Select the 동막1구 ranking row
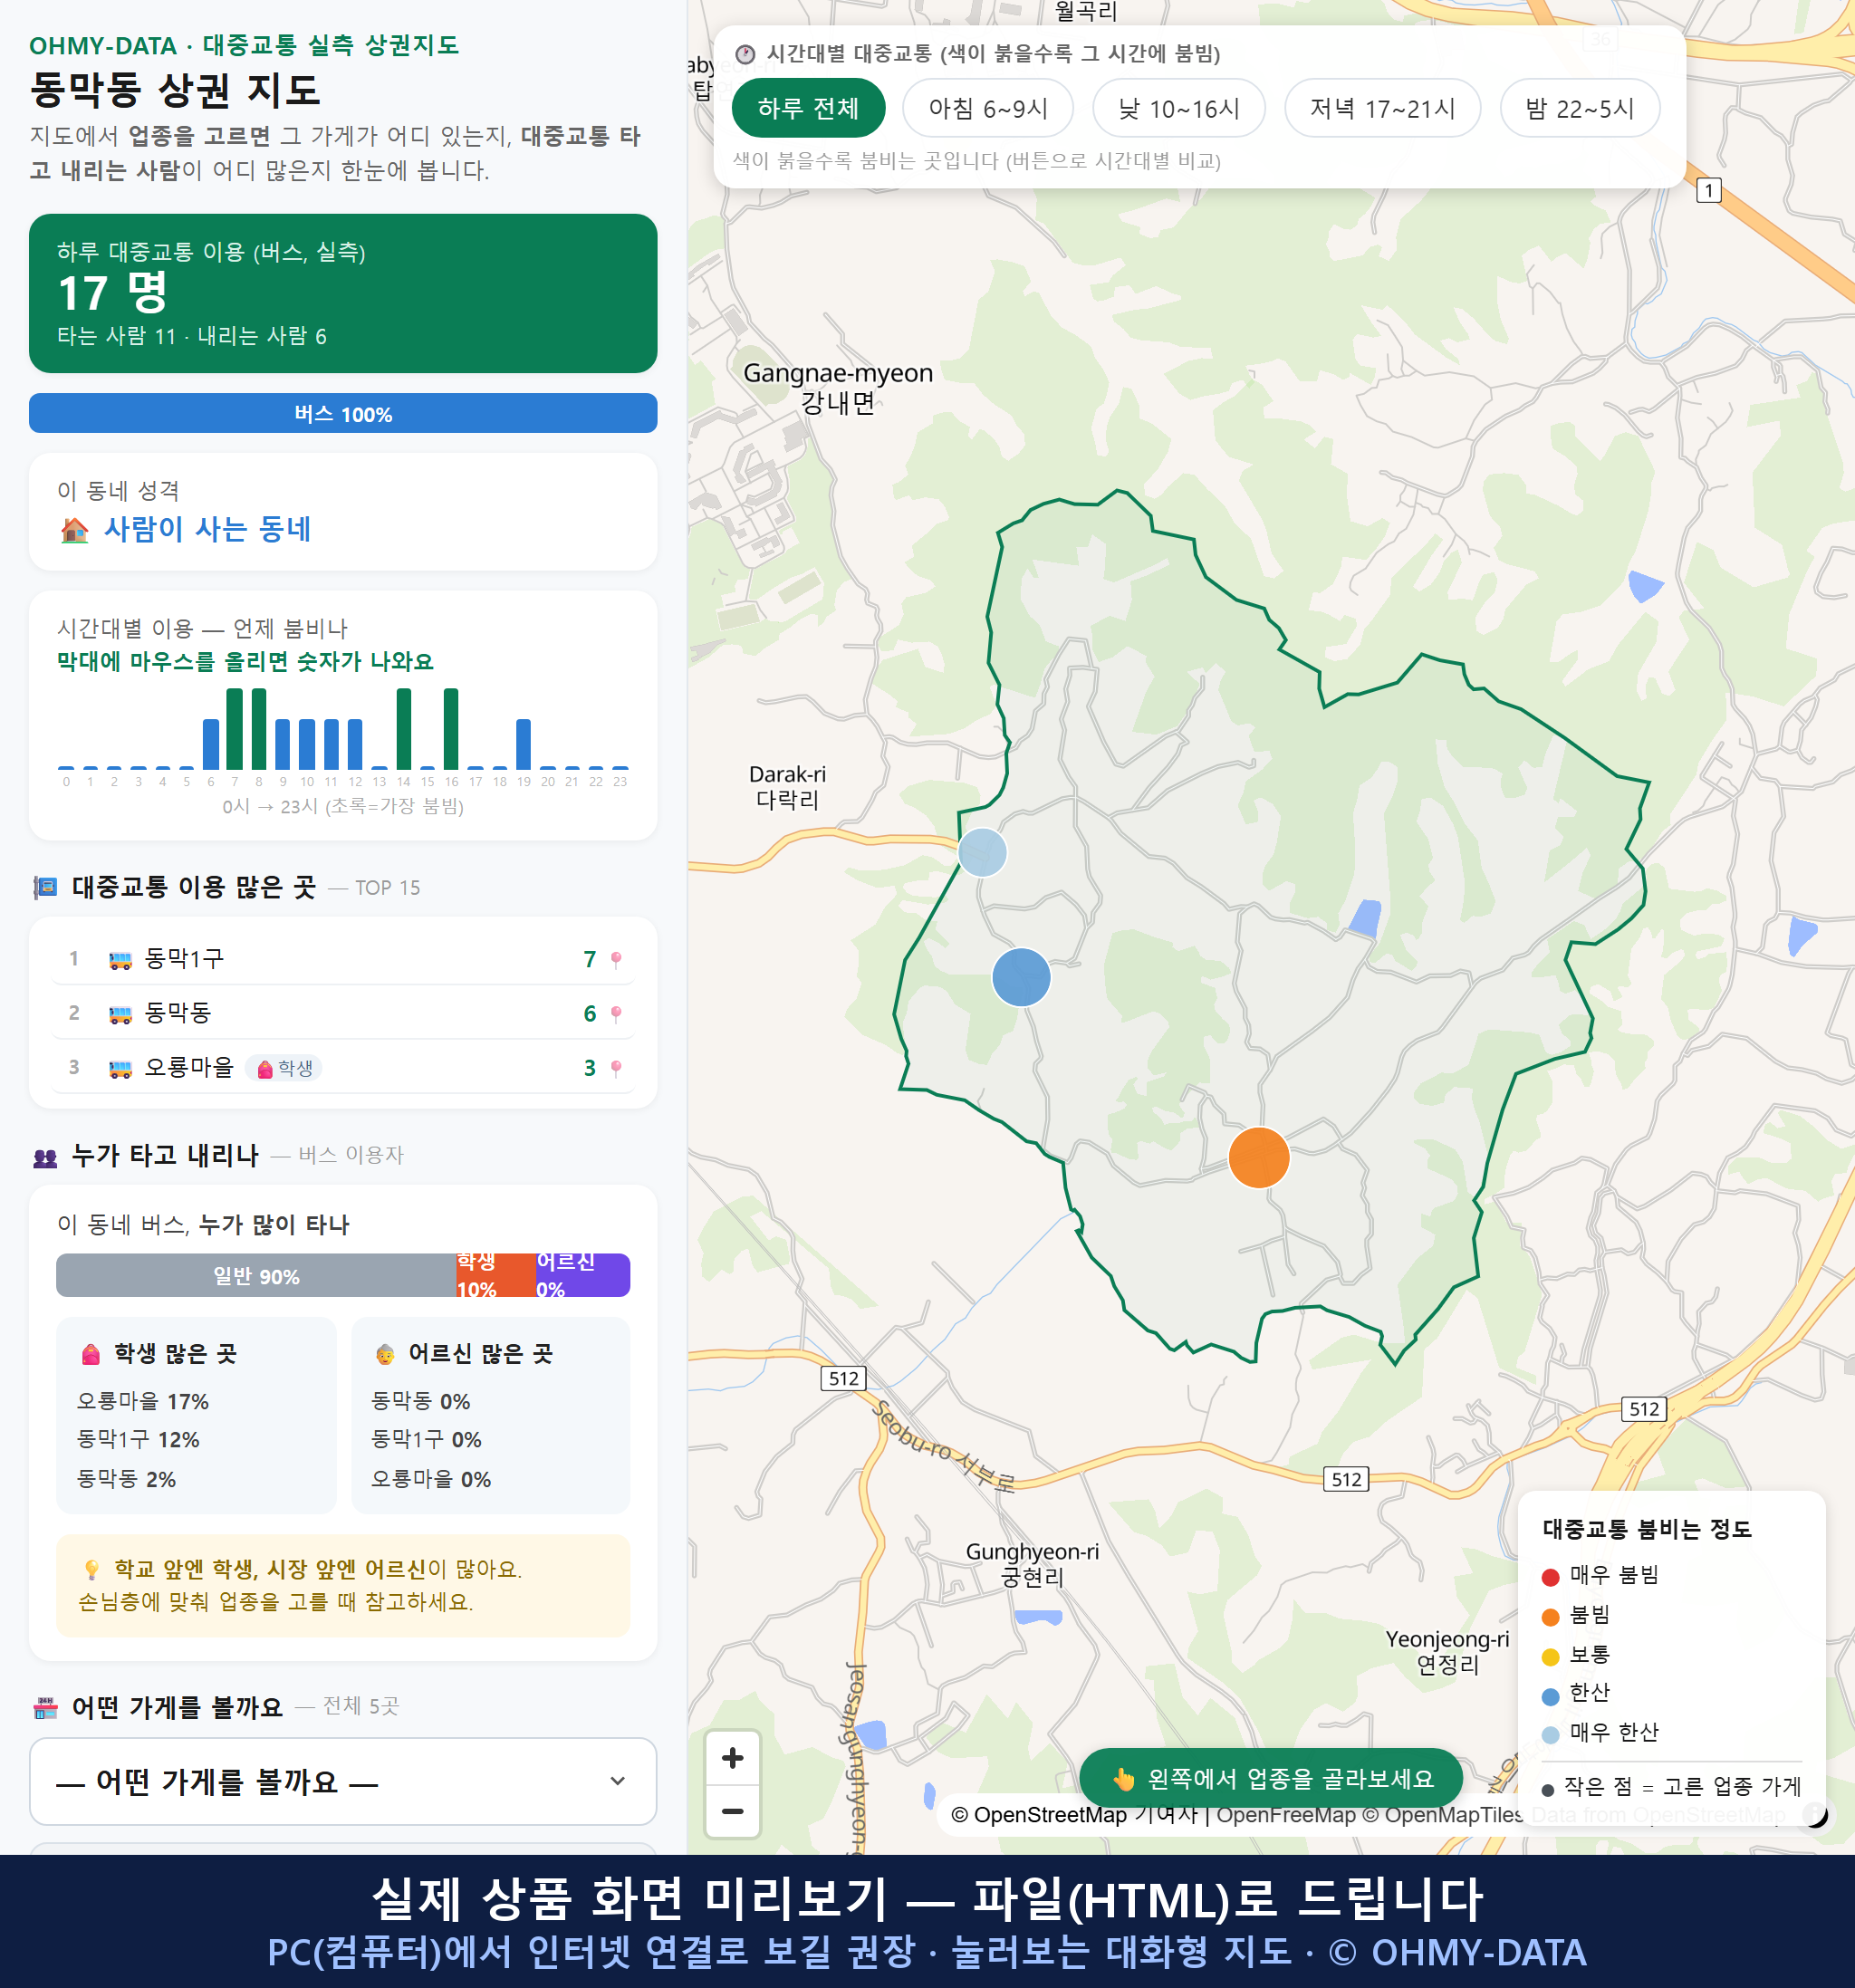Screen dimensions: 1855x1988 coord(343,959)
